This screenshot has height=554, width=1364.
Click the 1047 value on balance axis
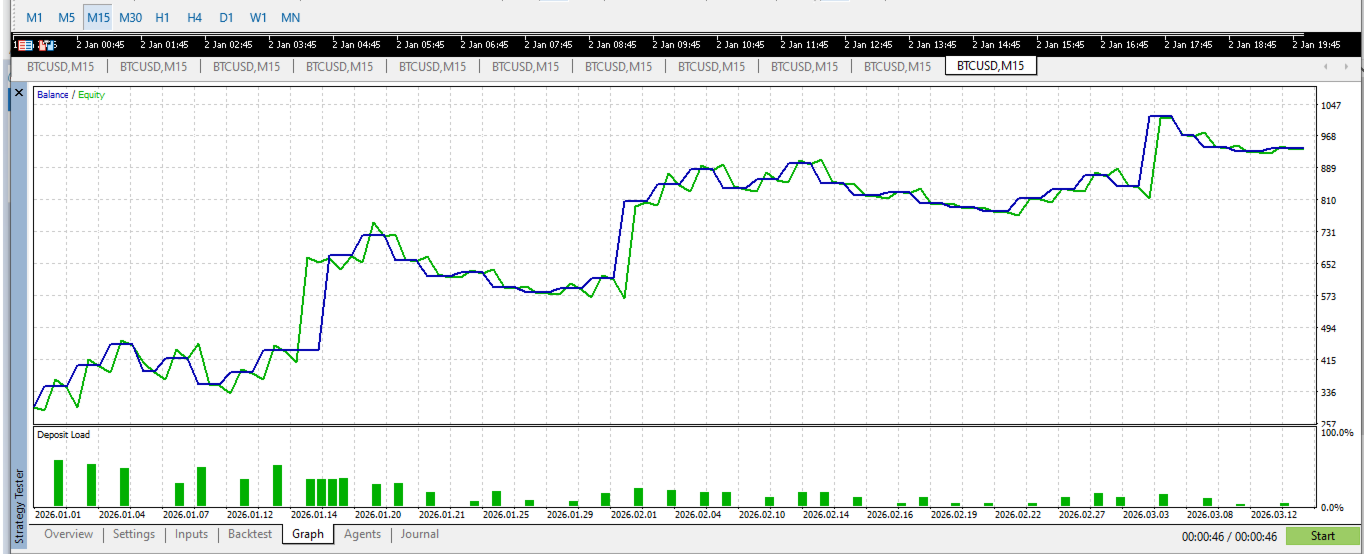[x=1330, y=105]
